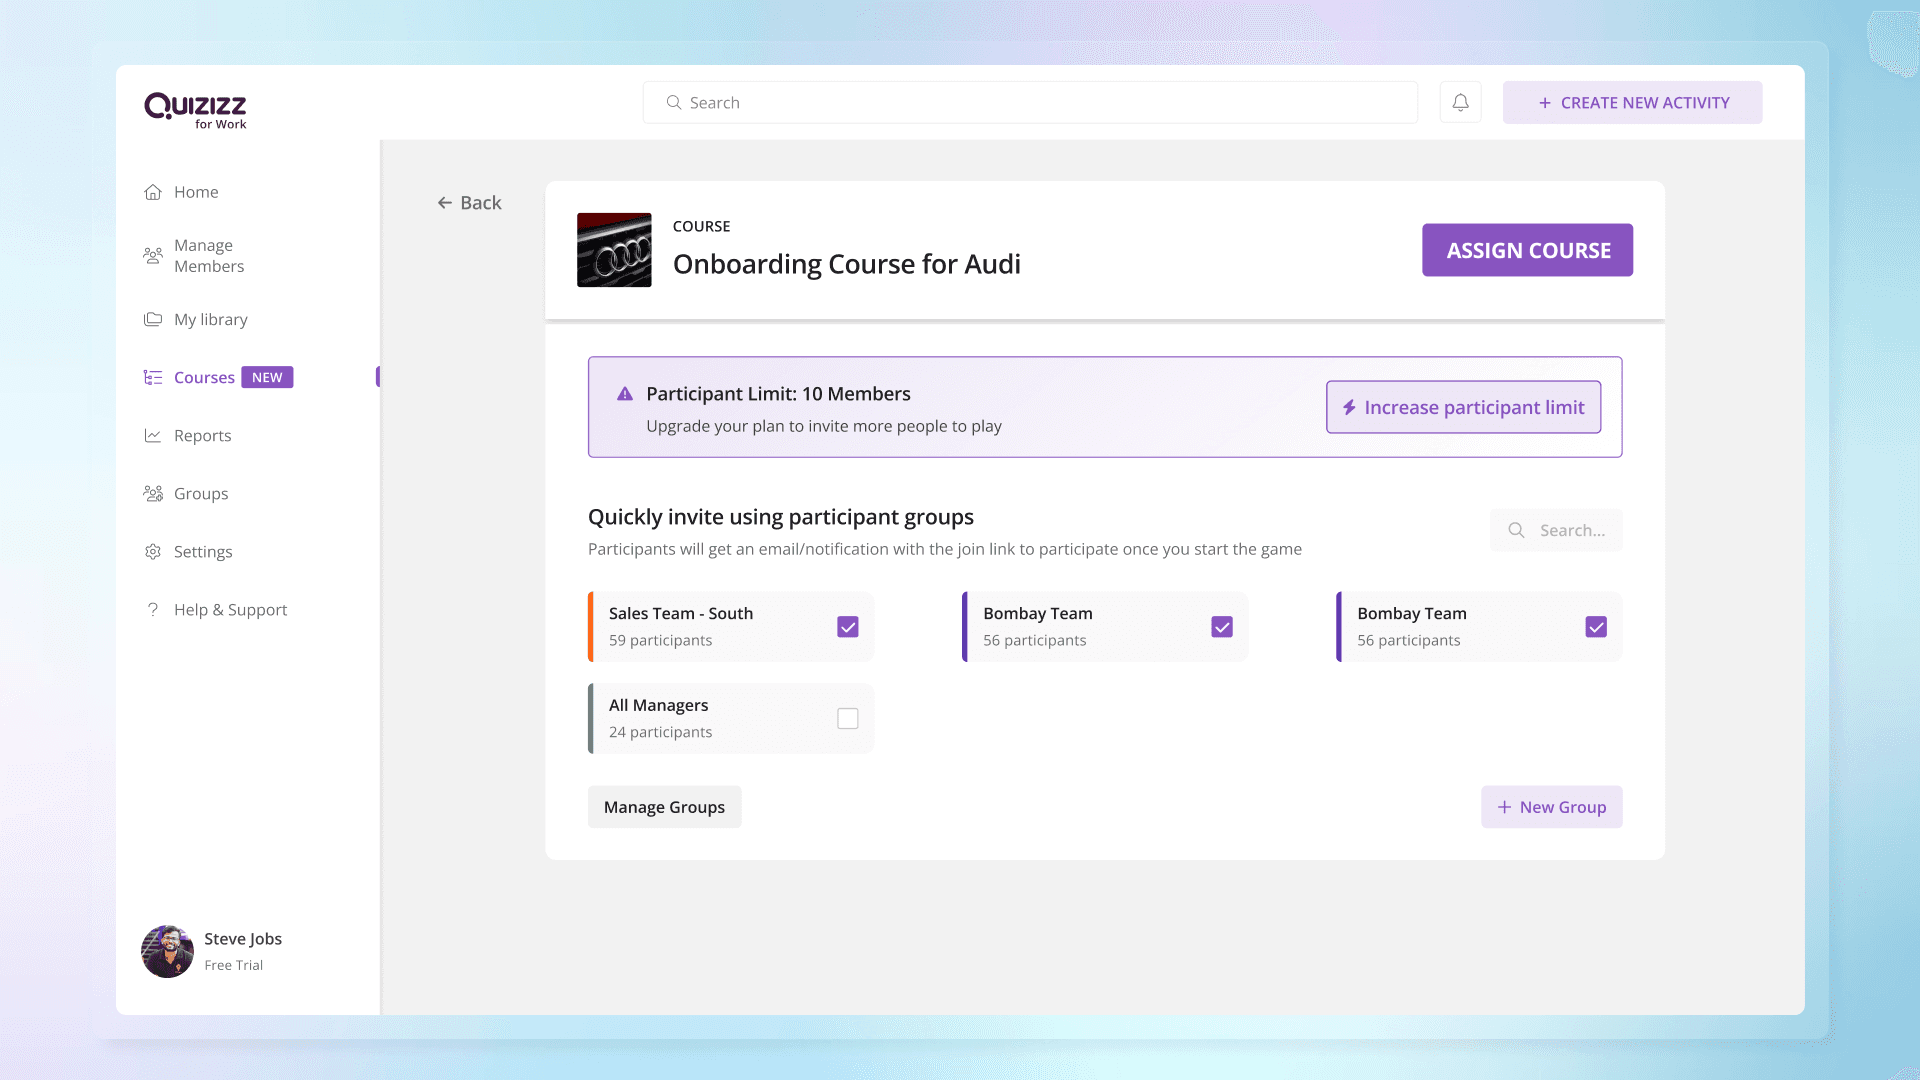Check the All Managers group checkbox
1920x1080 pixels.
(847, 719)
